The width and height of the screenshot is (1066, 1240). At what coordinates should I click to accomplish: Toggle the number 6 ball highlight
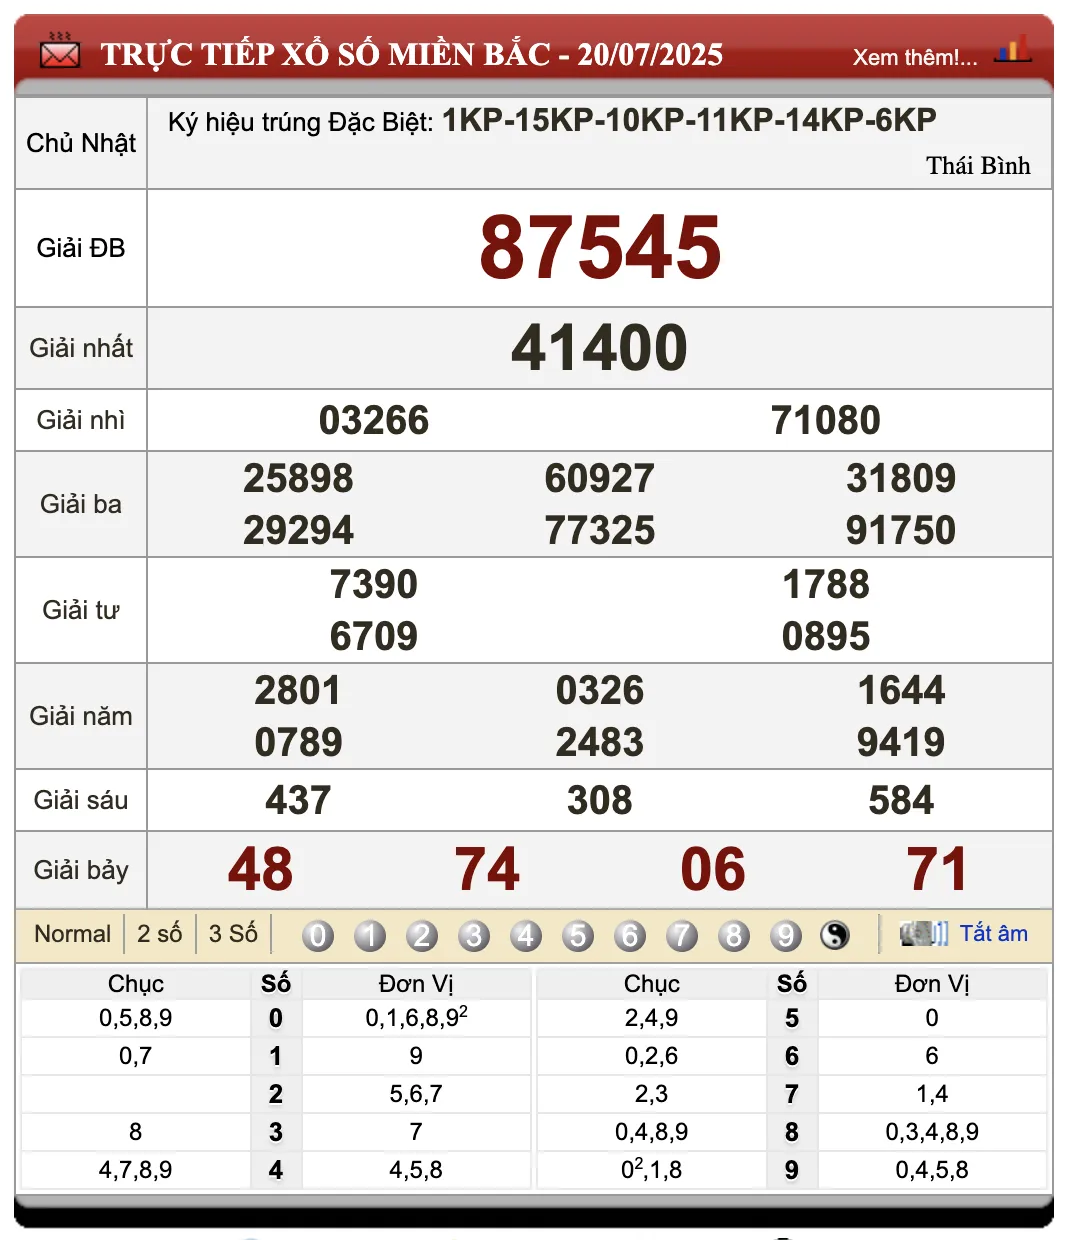click(630, 936)
